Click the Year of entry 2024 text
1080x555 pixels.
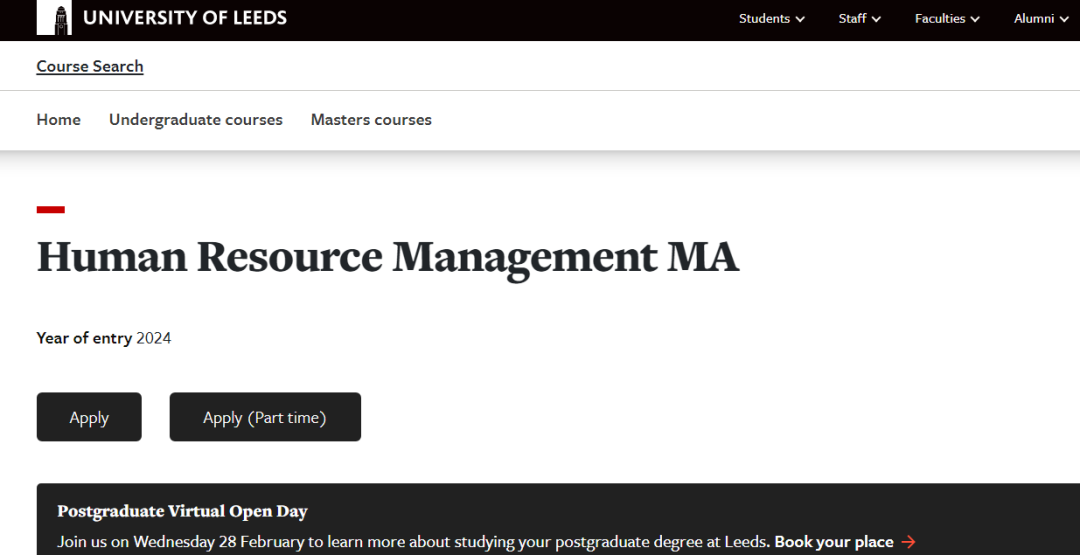click(104, 338)
